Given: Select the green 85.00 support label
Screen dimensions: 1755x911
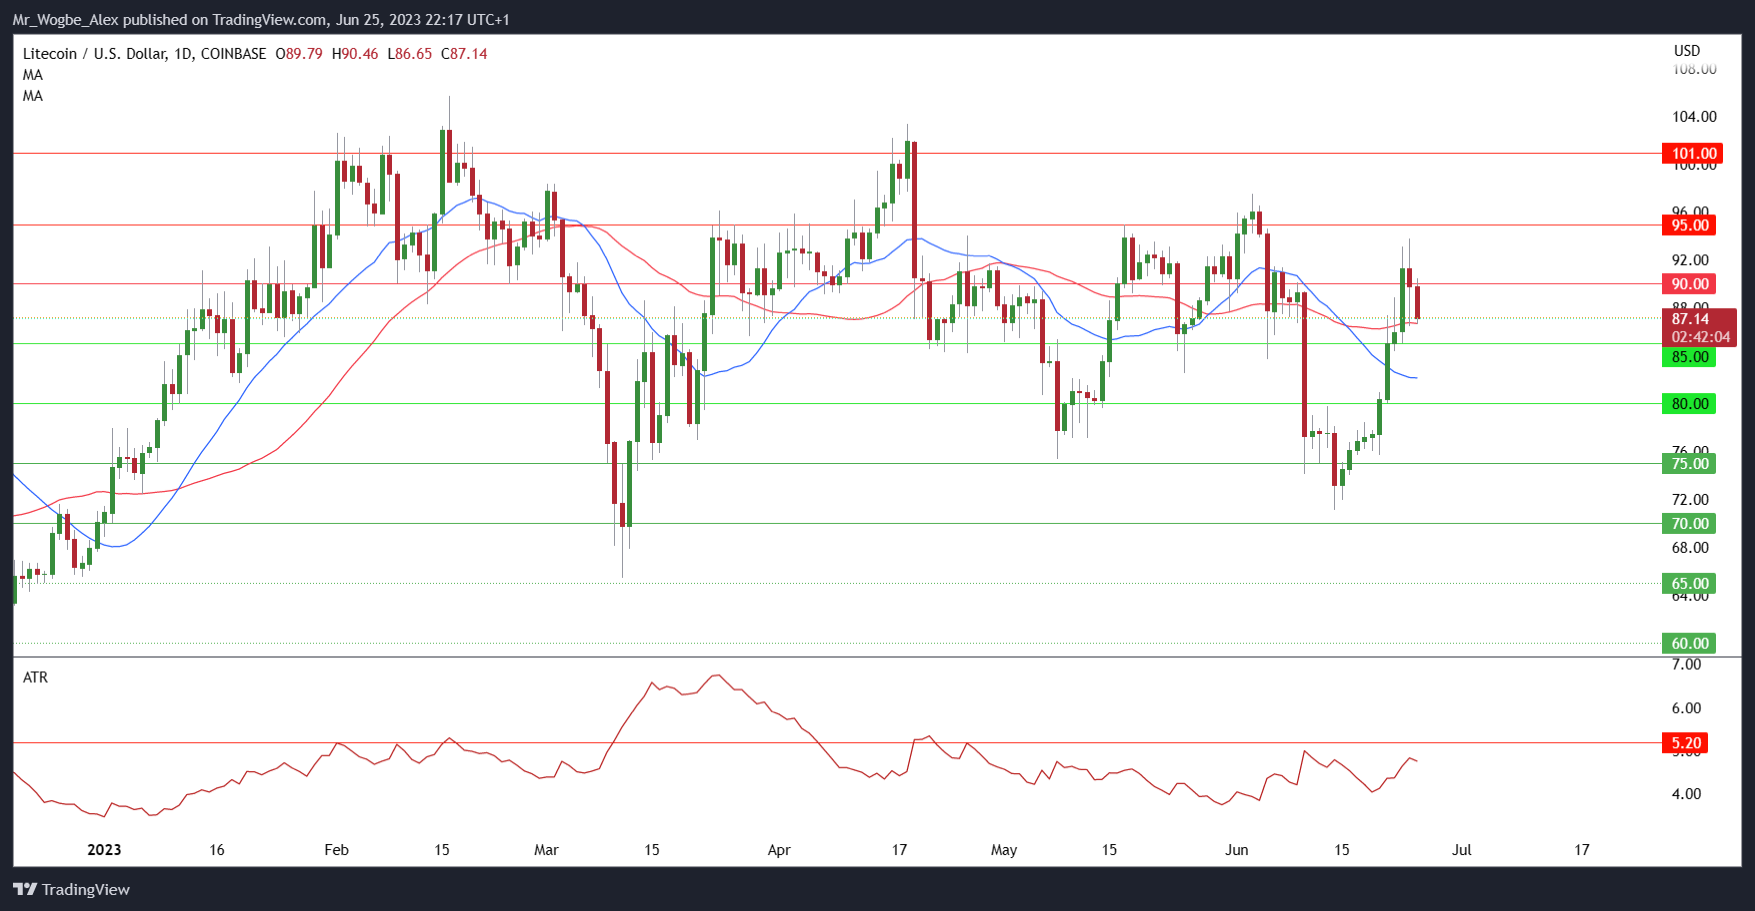Looking at the screenshot, I should (x=1690, y=357).
